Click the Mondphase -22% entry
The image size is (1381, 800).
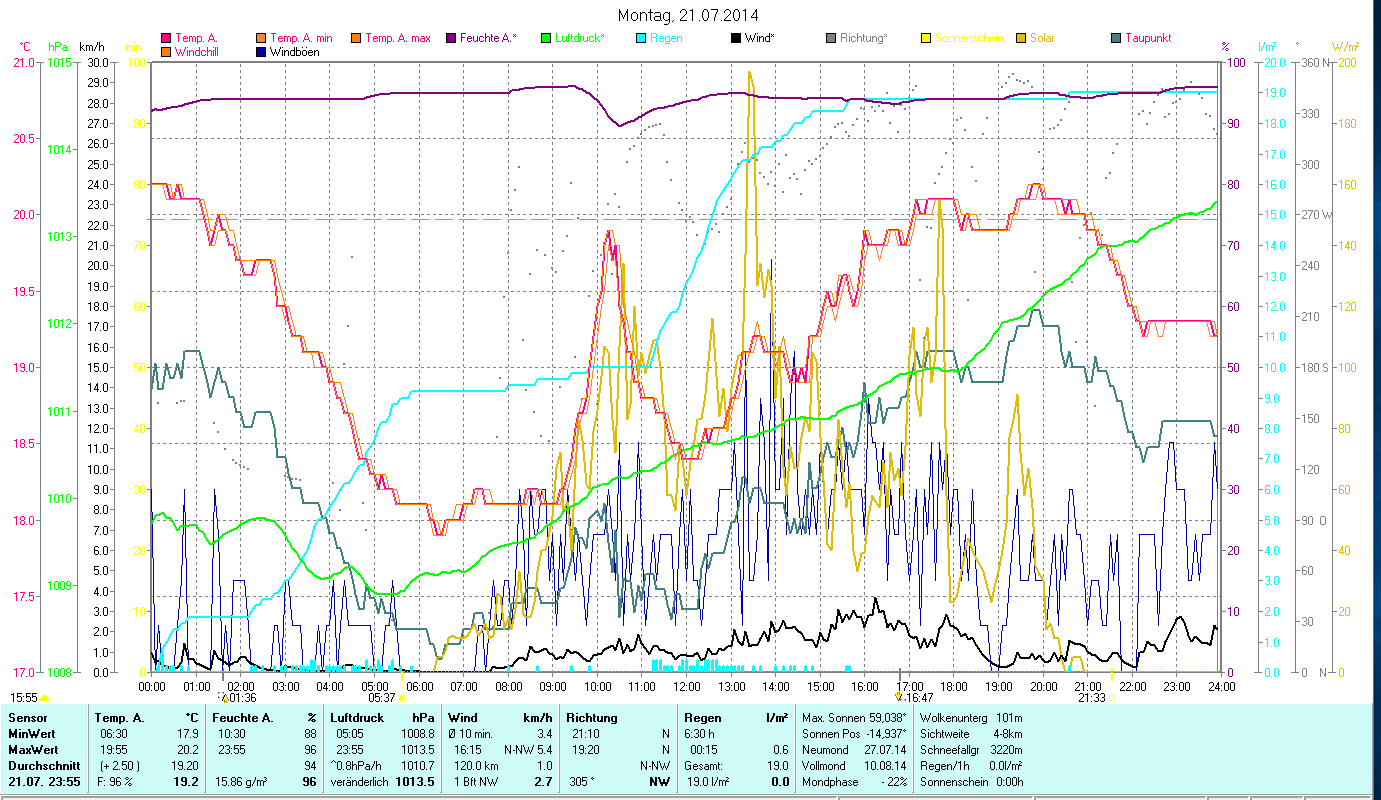855,782
